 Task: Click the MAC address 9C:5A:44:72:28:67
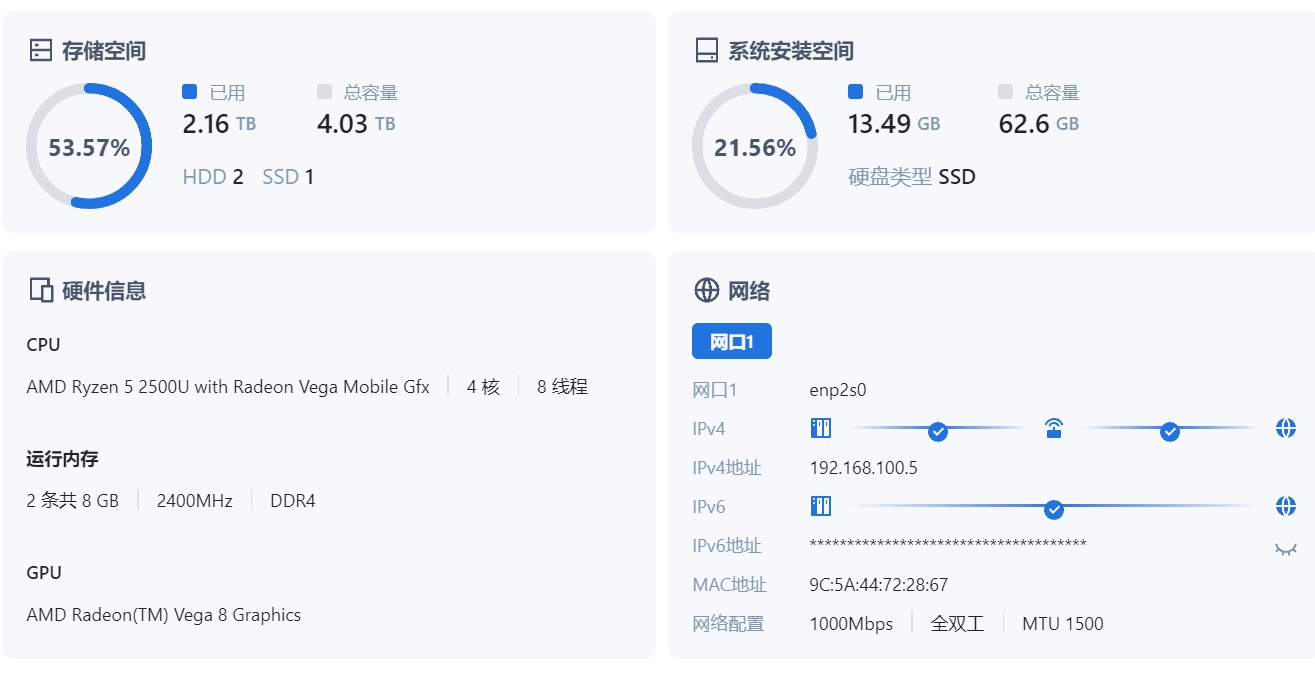(x=878, y=585)
